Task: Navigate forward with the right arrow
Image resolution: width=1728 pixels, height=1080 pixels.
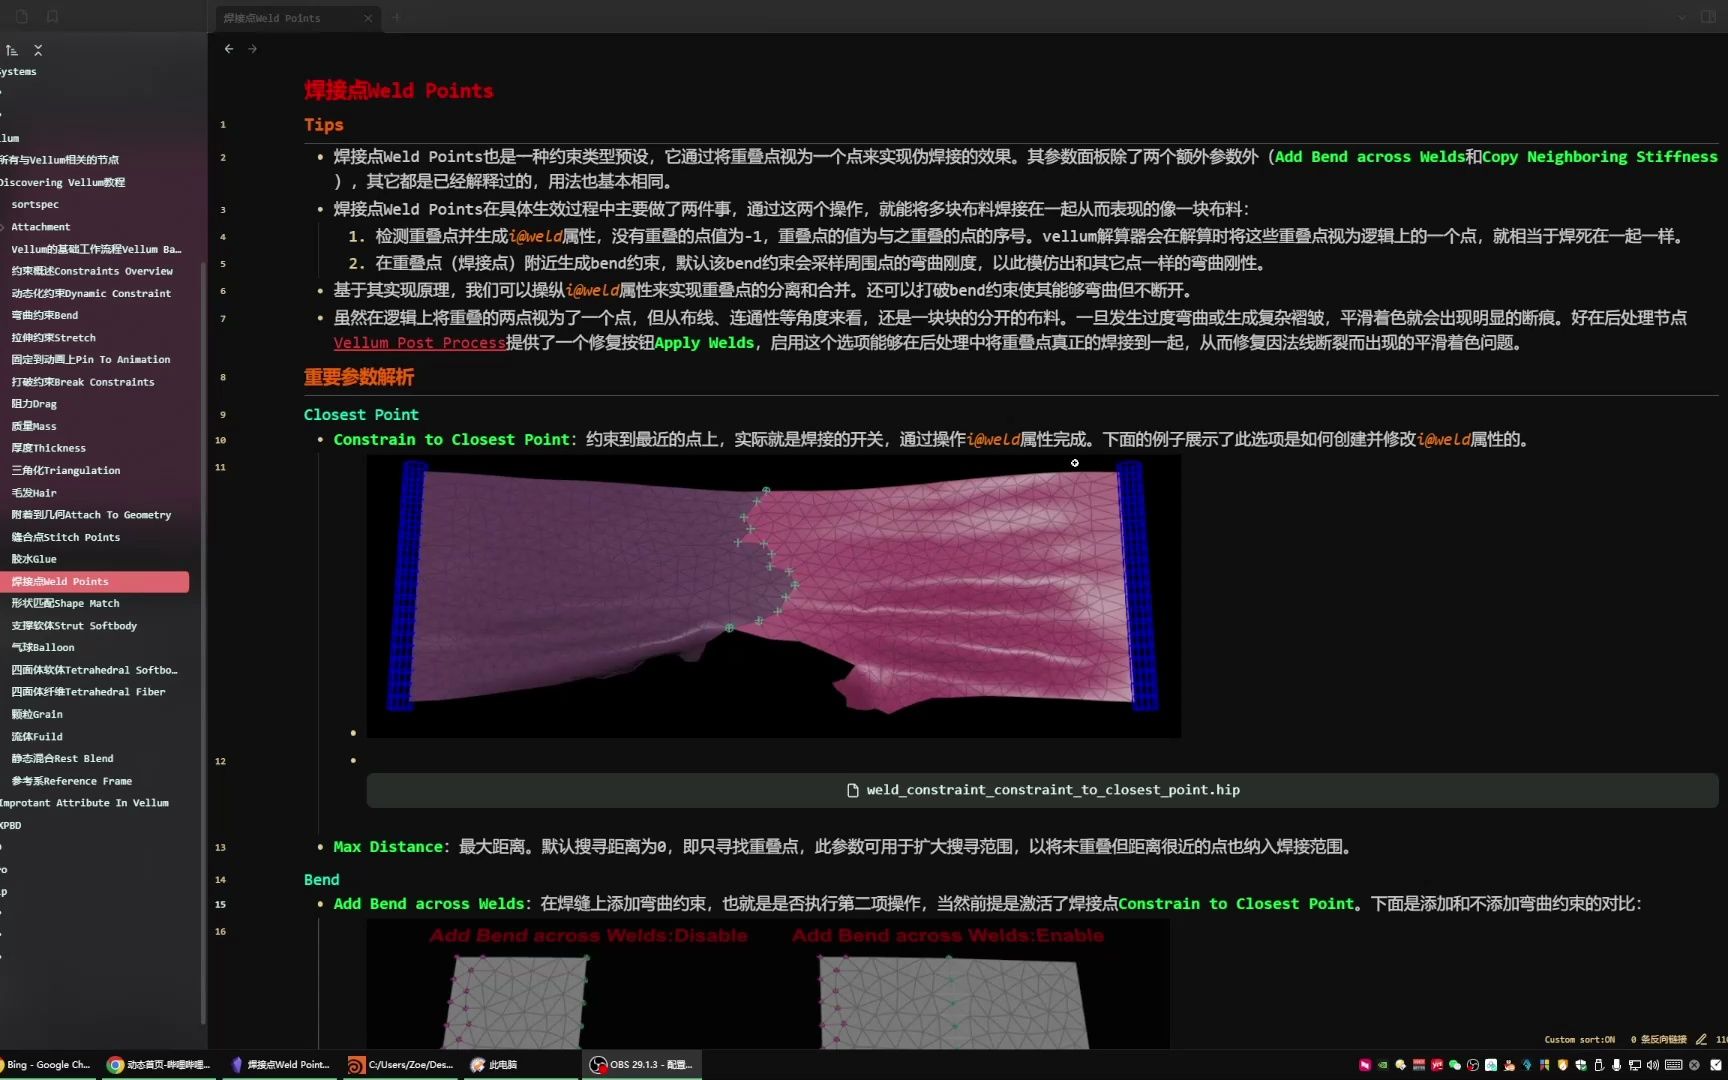Action: (x=253, y=49)
